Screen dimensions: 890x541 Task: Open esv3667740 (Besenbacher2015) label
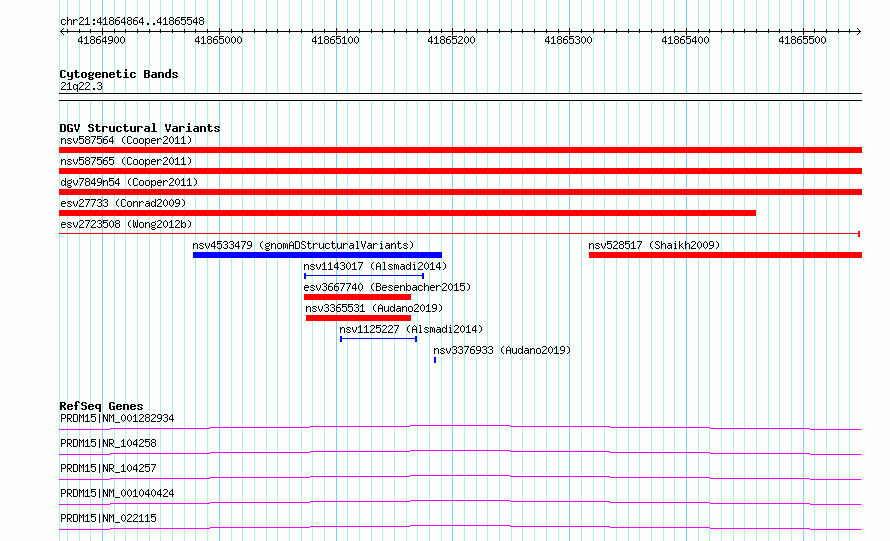pyautogui.click(x=387, y=287)
